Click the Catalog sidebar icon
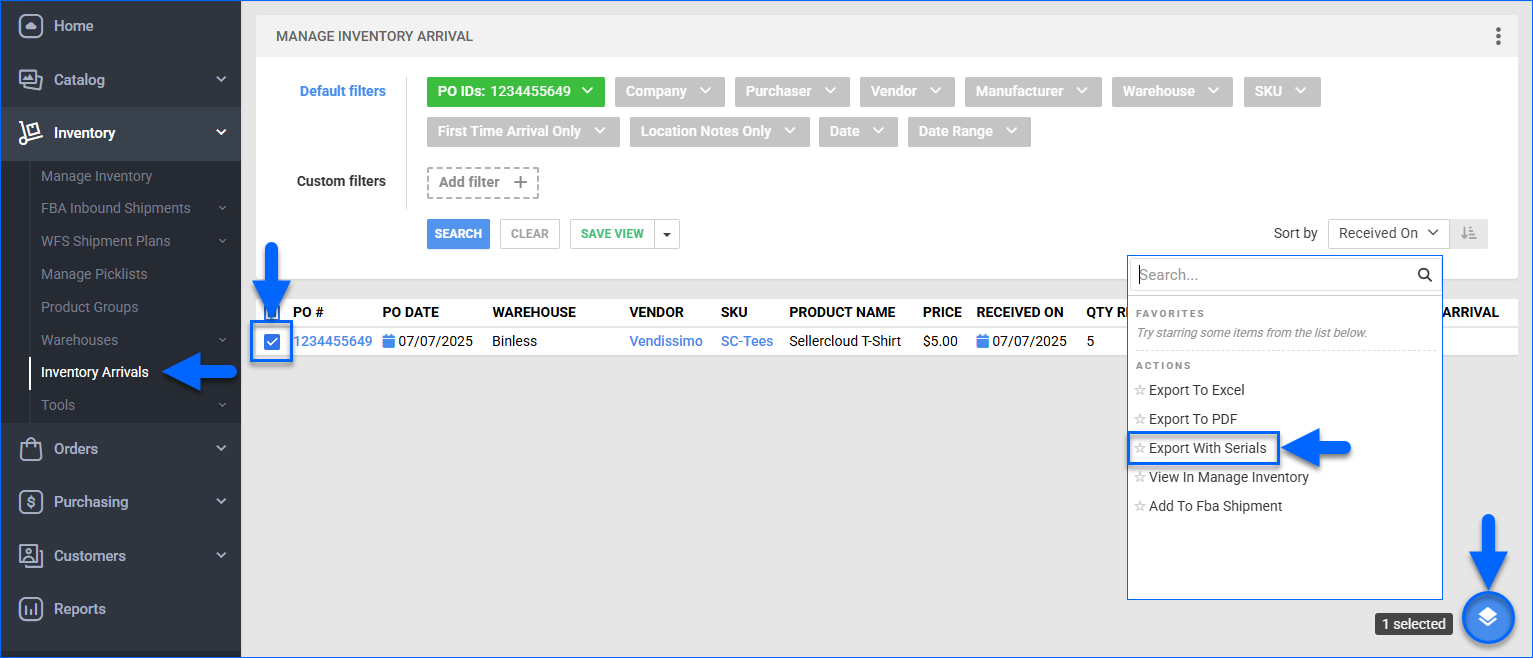 pos(30,80)
